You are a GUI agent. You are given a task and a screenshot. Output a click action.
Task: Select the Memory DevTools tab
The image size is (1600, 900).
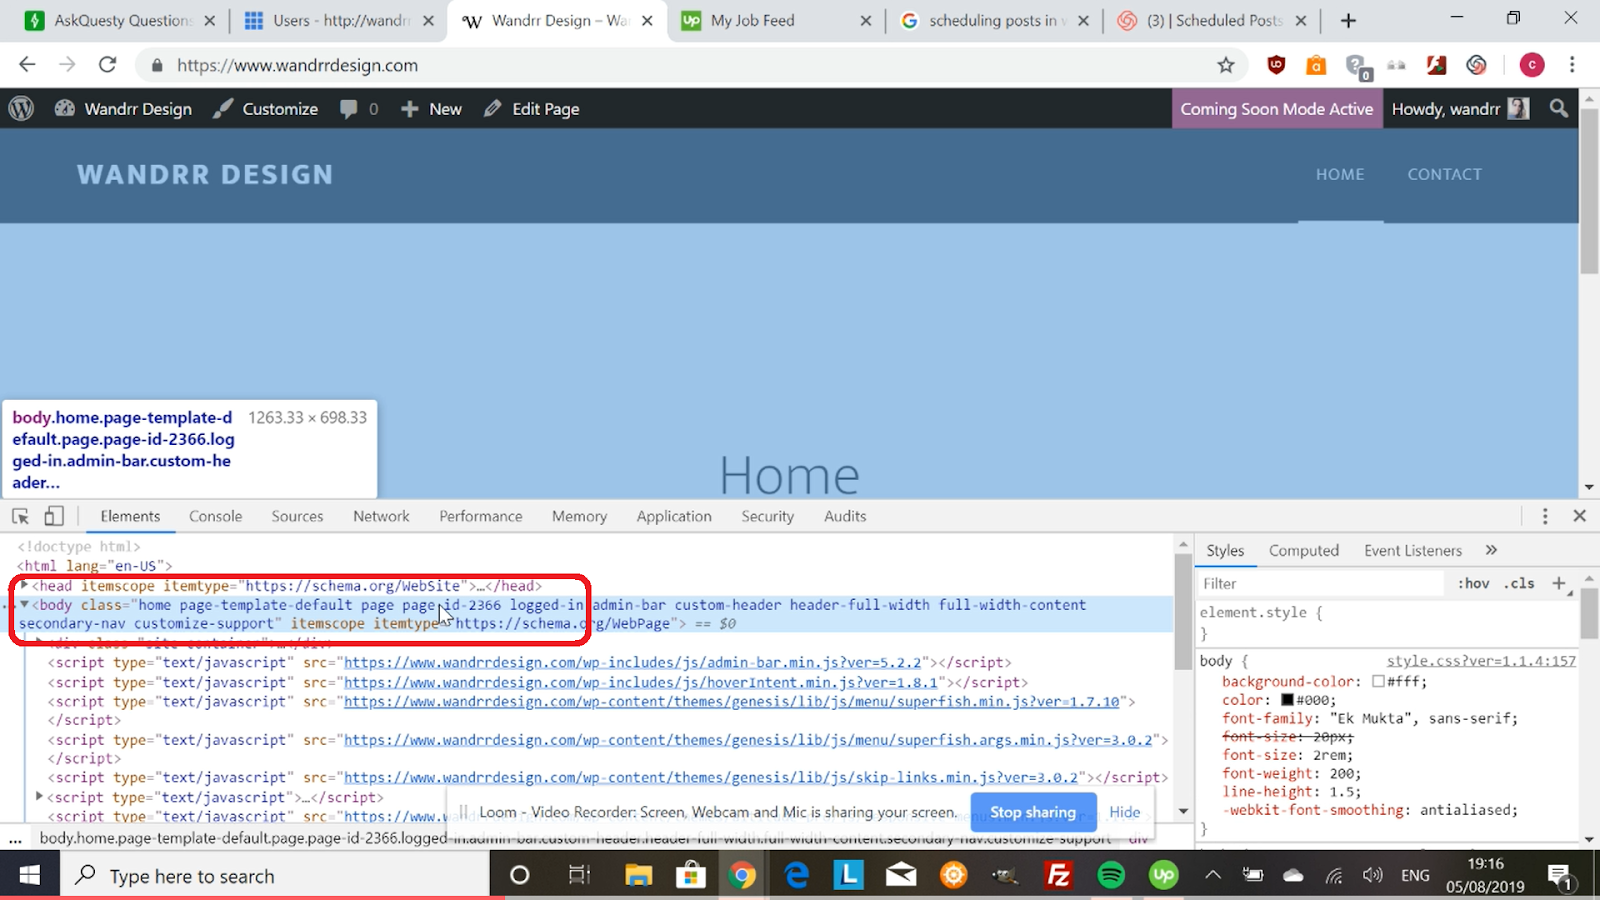579,516
